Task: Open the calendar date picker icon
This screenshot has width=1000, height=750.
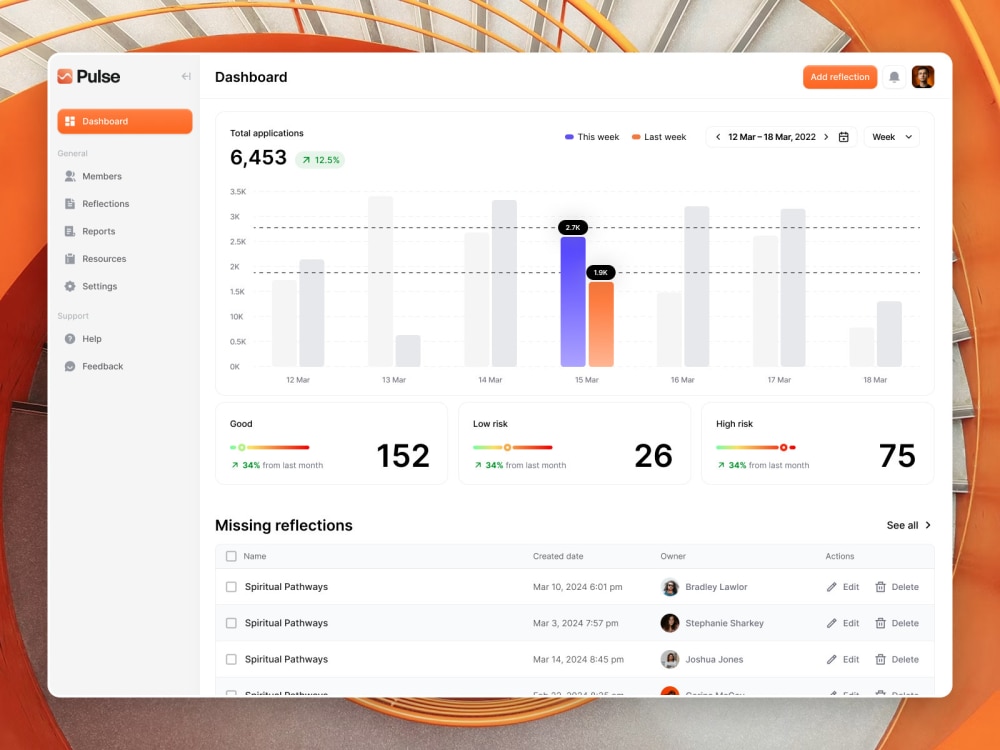Action: 843,137
